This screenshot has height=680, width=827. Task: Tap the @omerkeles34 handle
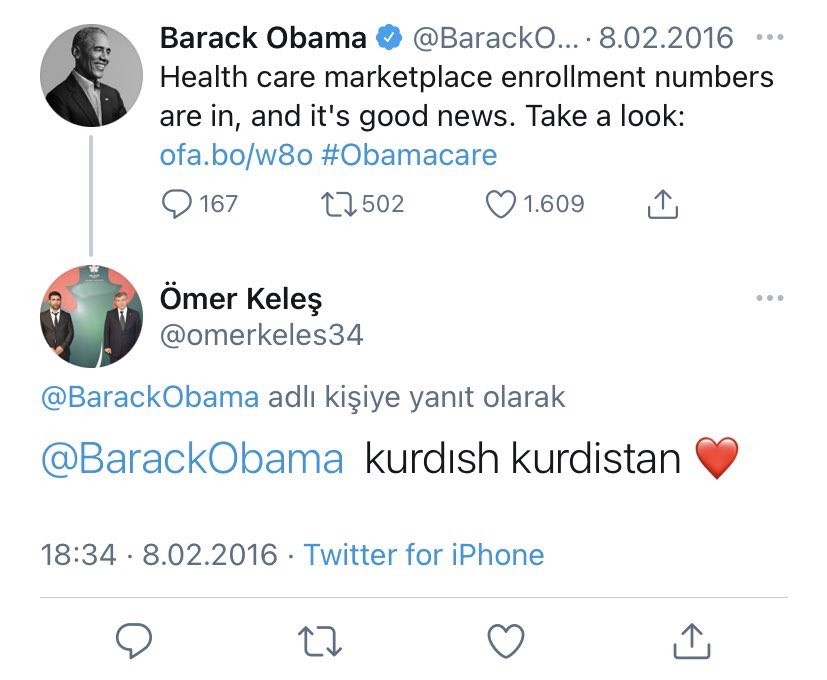click(261, 334)
